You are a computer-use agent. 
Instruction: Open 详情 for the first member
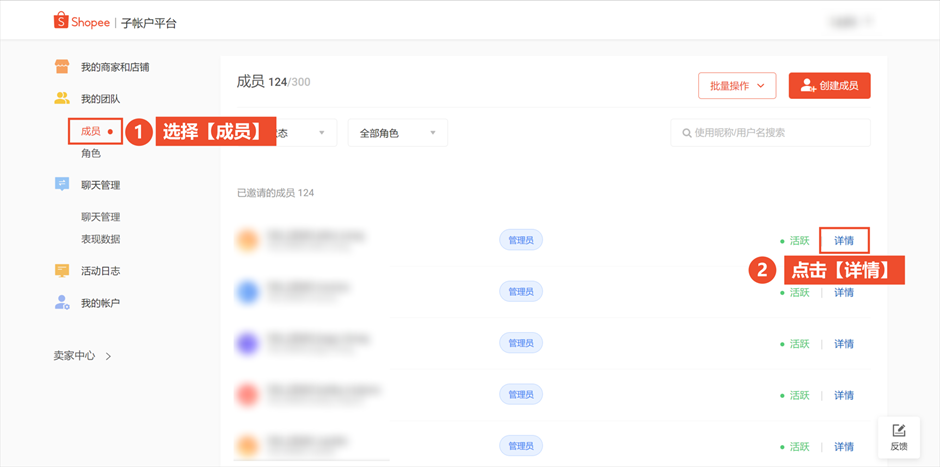[x=844, y=240]
